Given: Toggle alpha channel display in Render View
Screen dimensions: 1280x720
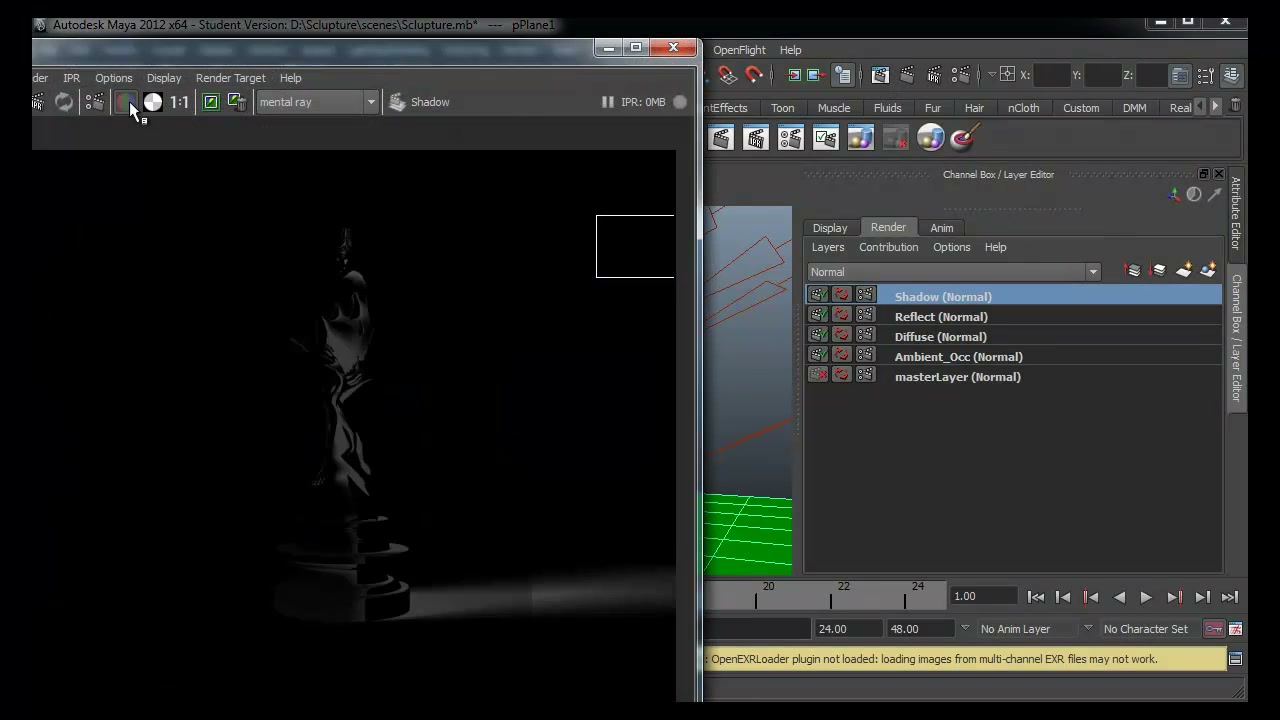Looking at the screenshot, I should pos(153,102).
